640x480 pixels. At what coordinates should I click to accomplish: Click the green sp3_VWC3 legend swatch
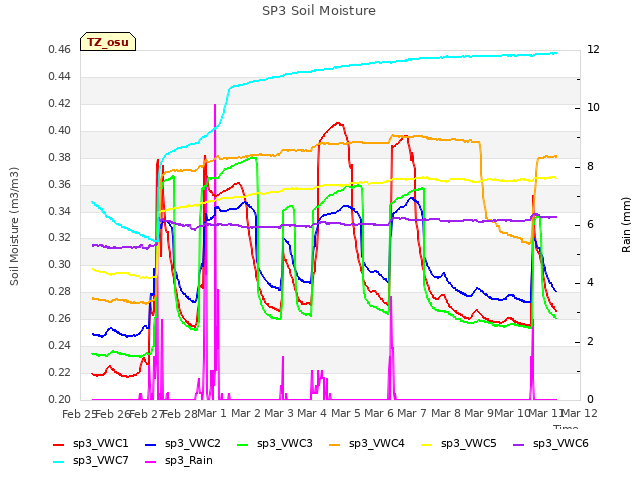coord(243,444)
